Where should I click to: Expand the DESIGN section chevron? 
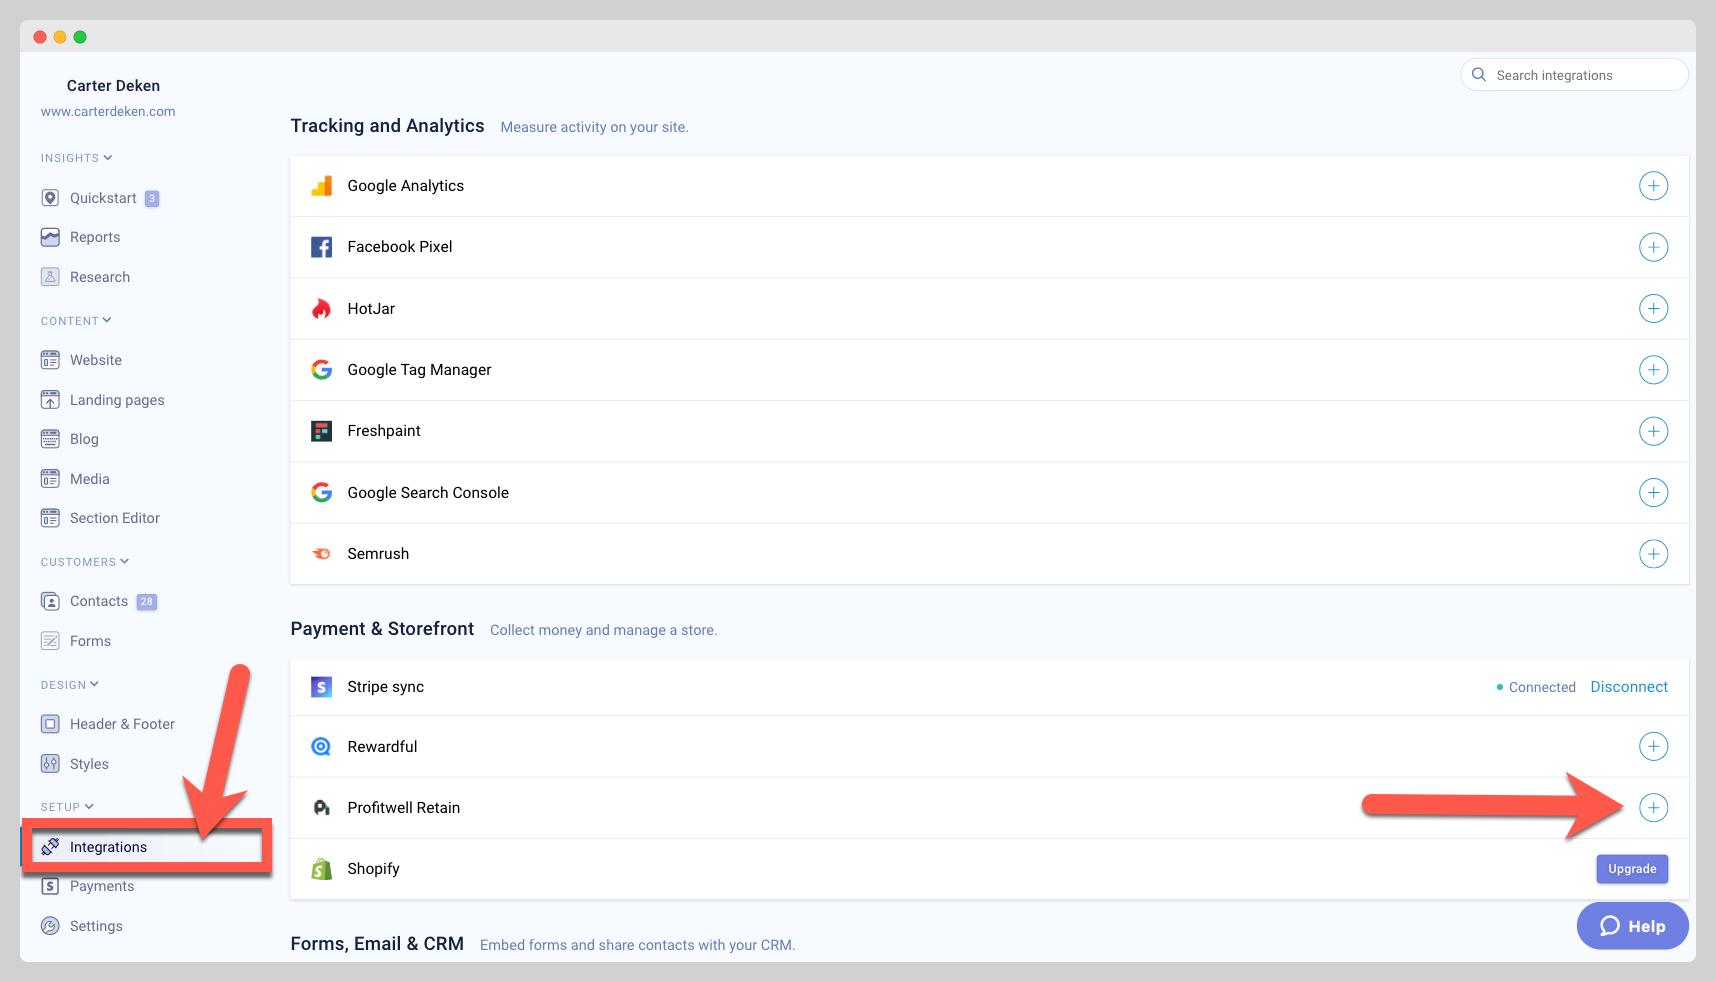pos(93,684)
